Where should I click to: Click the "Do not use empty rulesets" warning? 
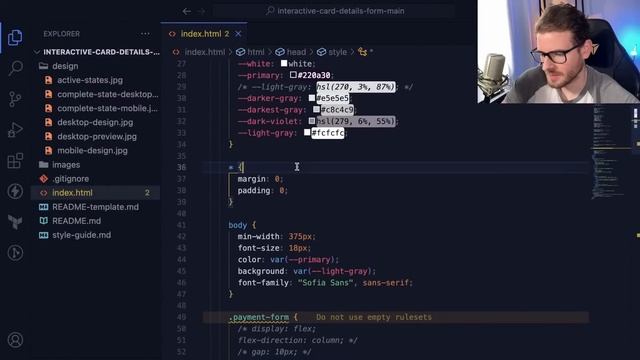373,317
